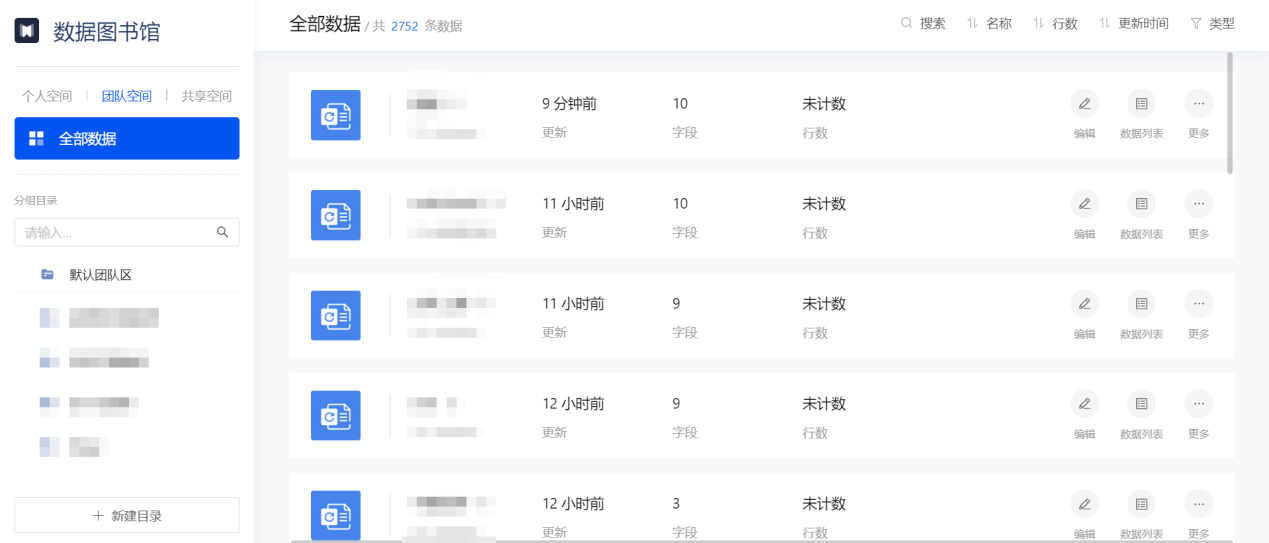Select 全部数据 in the sidebar
This screenshot has height=543, width=1269.
pyautogui.click(x=127, y=139)
